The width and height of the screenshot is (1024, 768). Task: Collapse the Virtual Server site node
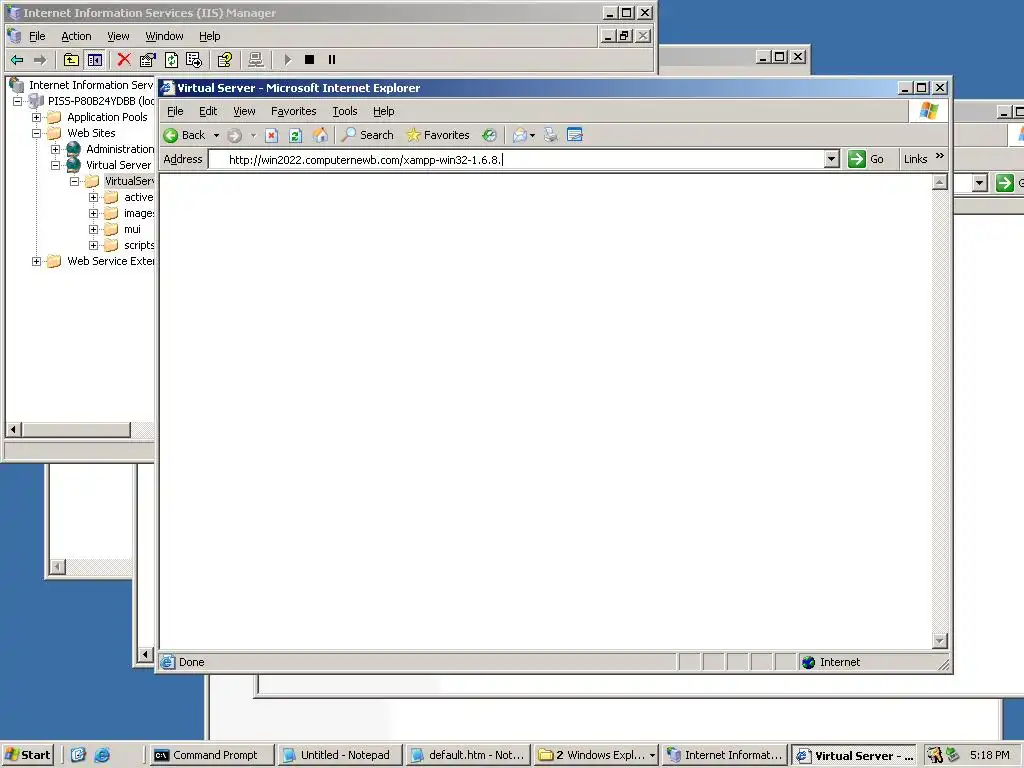(56, 165)
